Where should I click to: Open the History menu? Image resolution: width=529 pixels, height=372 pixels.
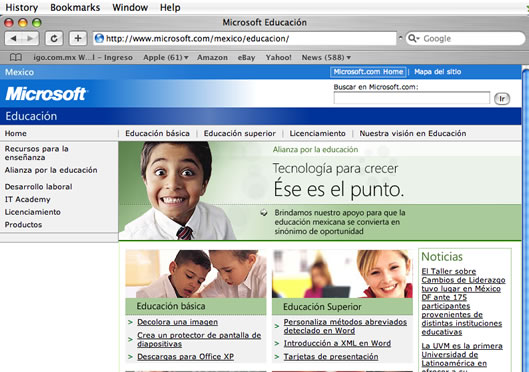coord(22,7)
